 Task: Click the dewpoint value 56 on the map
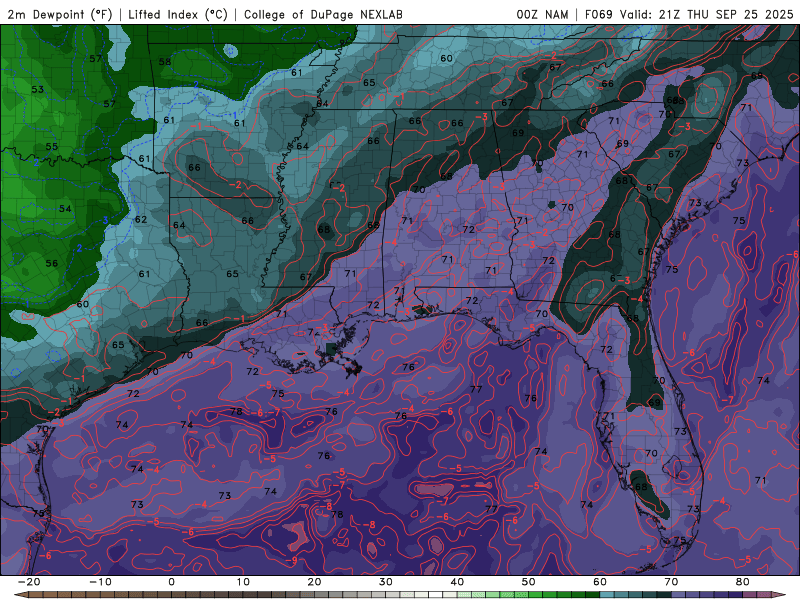pyautogui.click(x=52, y=263)
